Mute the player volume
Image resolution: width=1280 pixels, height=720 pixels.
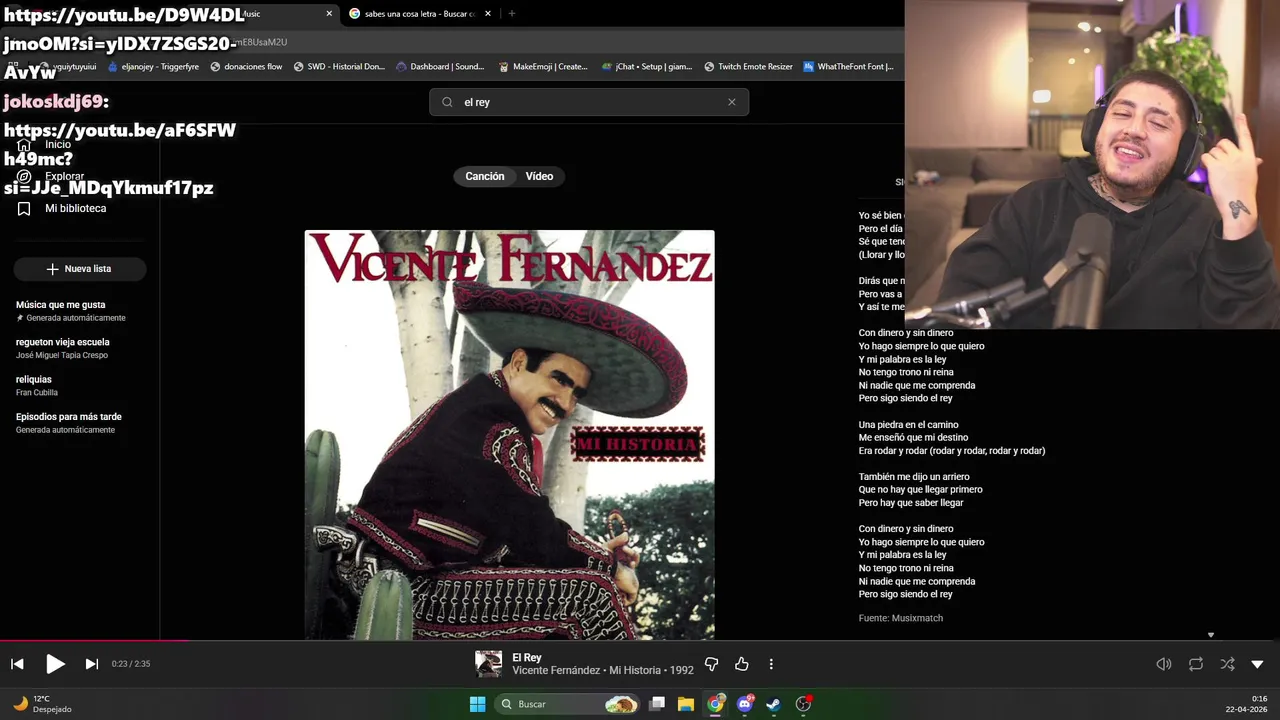(x=1164, y=664)
